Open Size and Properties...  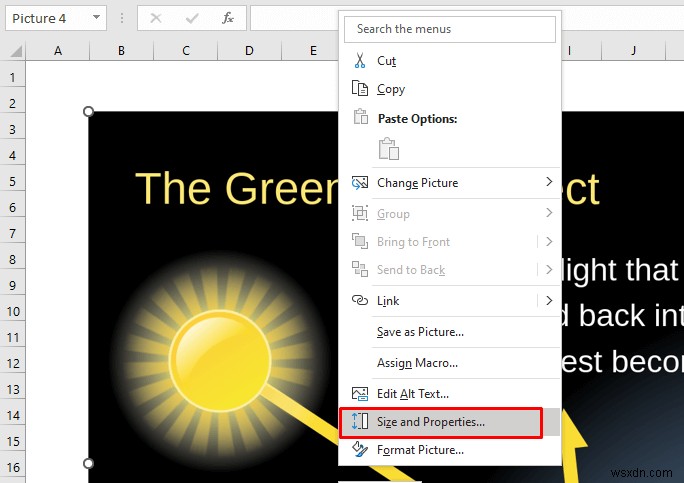450,422
